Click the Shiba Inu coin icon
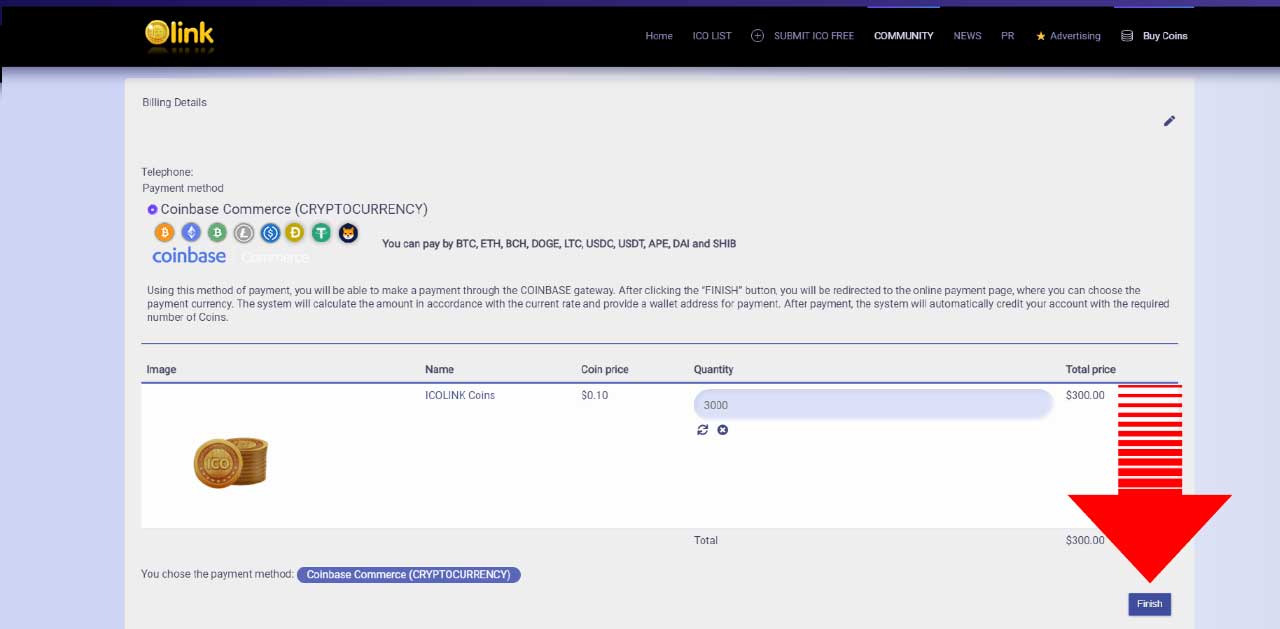Image resolution: width=1280 pixels, height=629 pixels. [348, 233]
